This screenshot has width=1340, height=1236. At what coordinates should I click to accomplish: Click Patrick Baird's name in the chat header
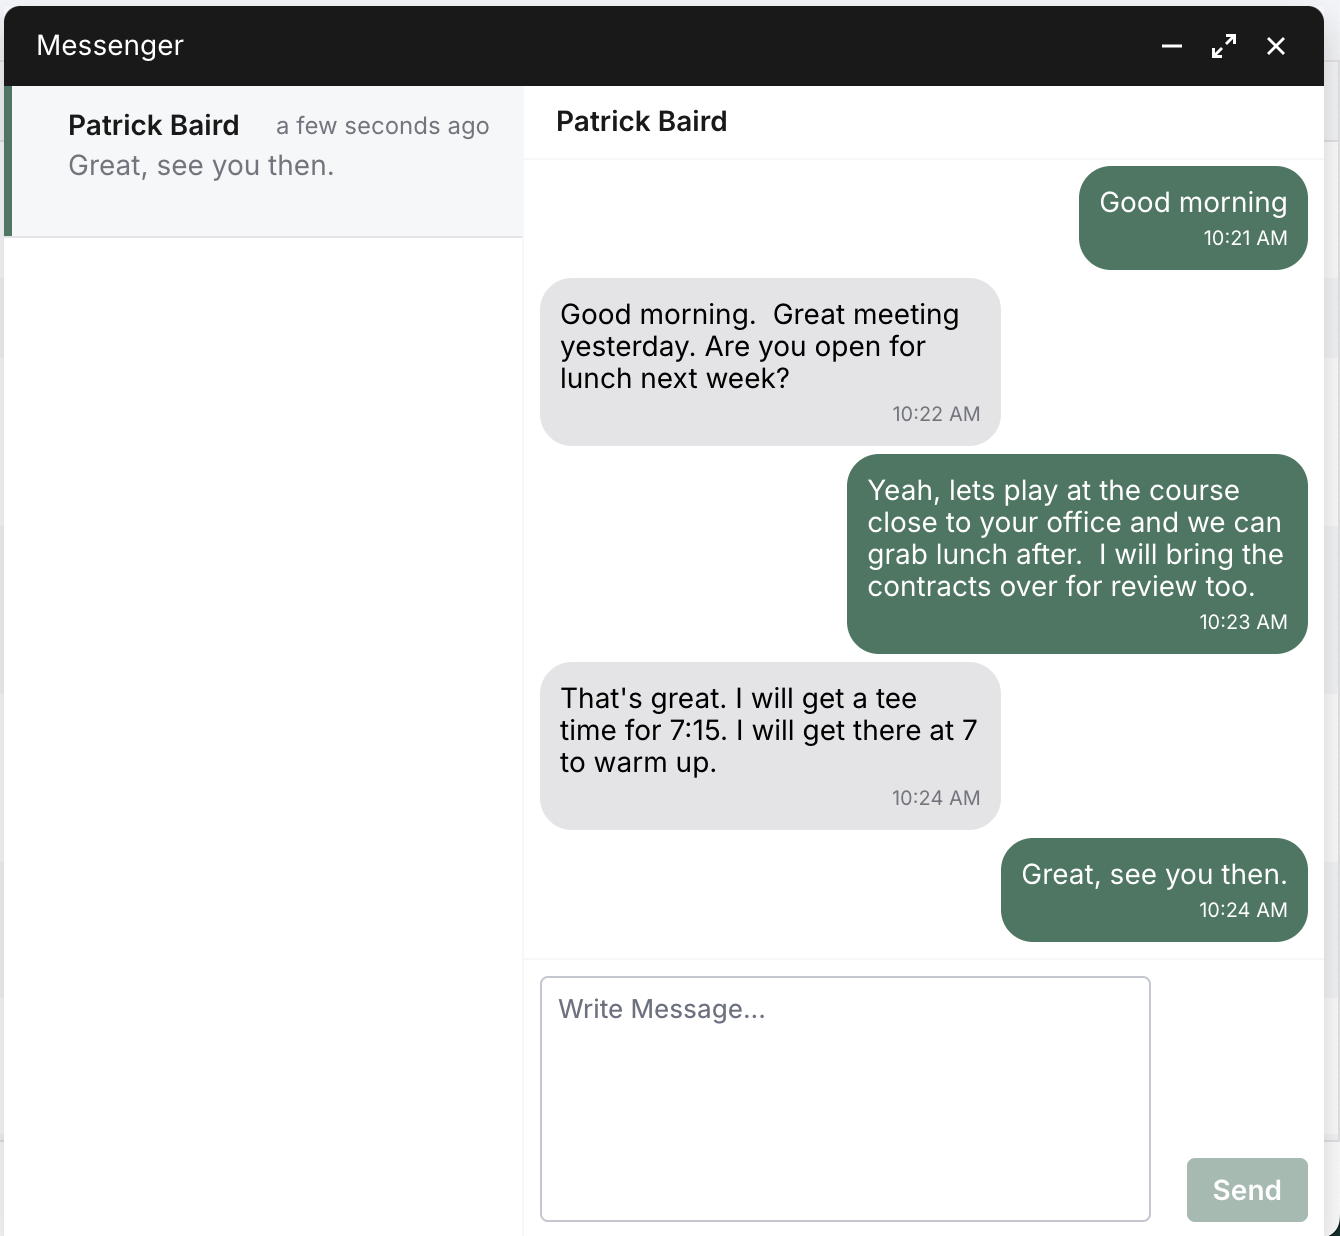click(641, 121)
